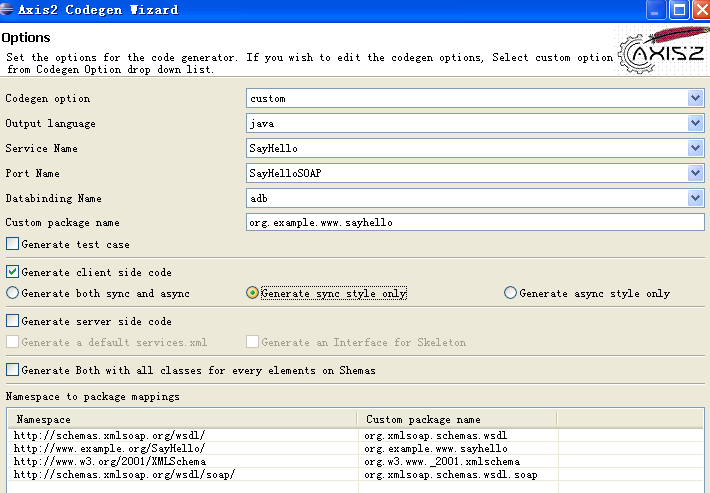Check Generate Both with all classes option

coord(12,370)
